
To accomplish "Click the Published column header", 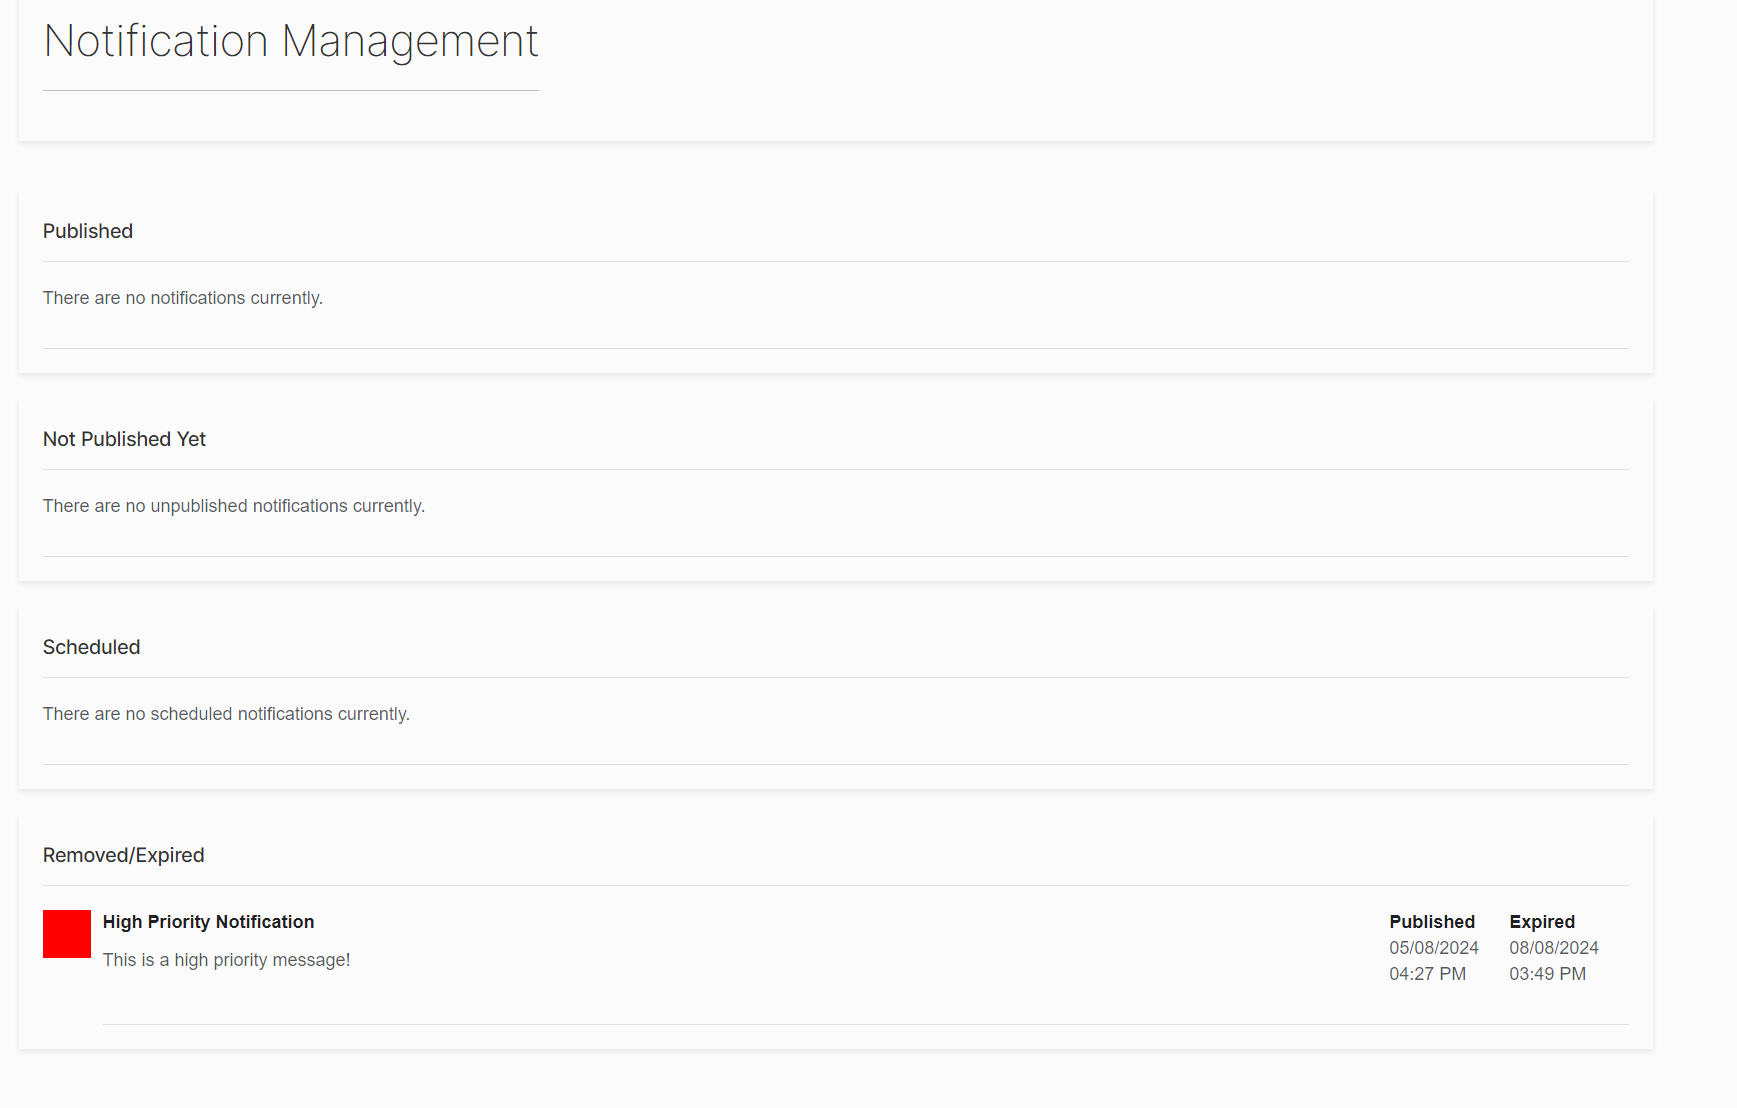I will [1432, 921].
